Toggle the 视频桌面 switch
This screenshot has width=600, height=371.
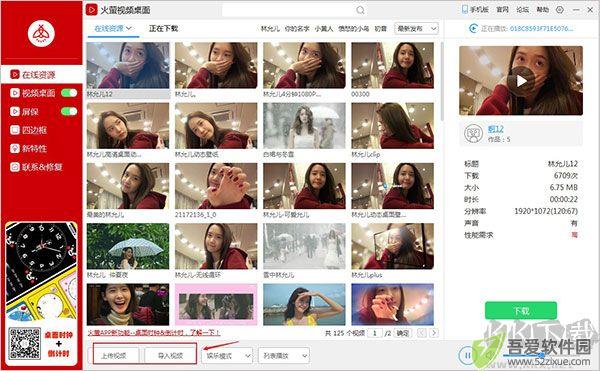69,93
